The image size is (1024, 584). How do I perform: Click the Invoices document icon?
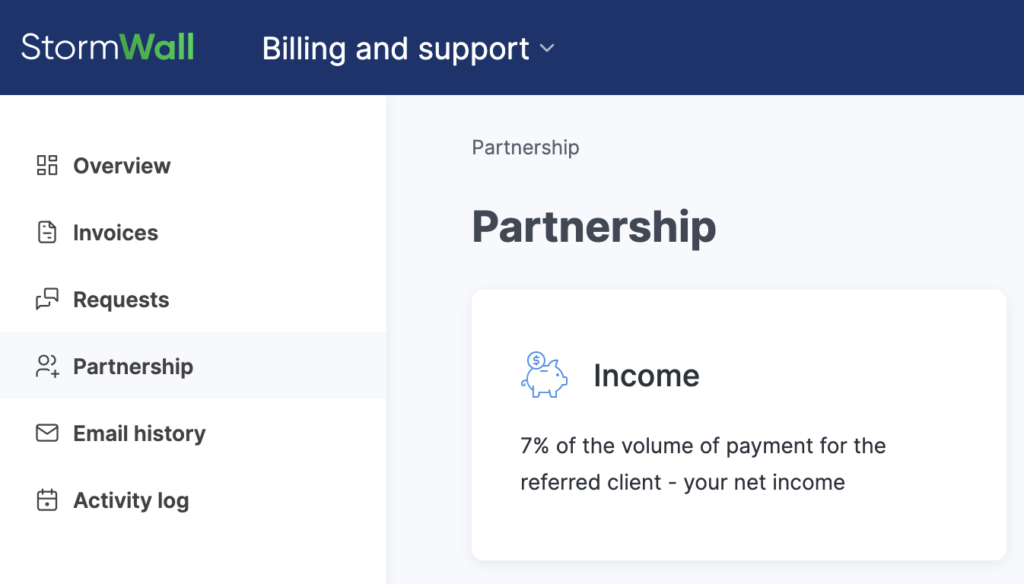tap(47, 232)
